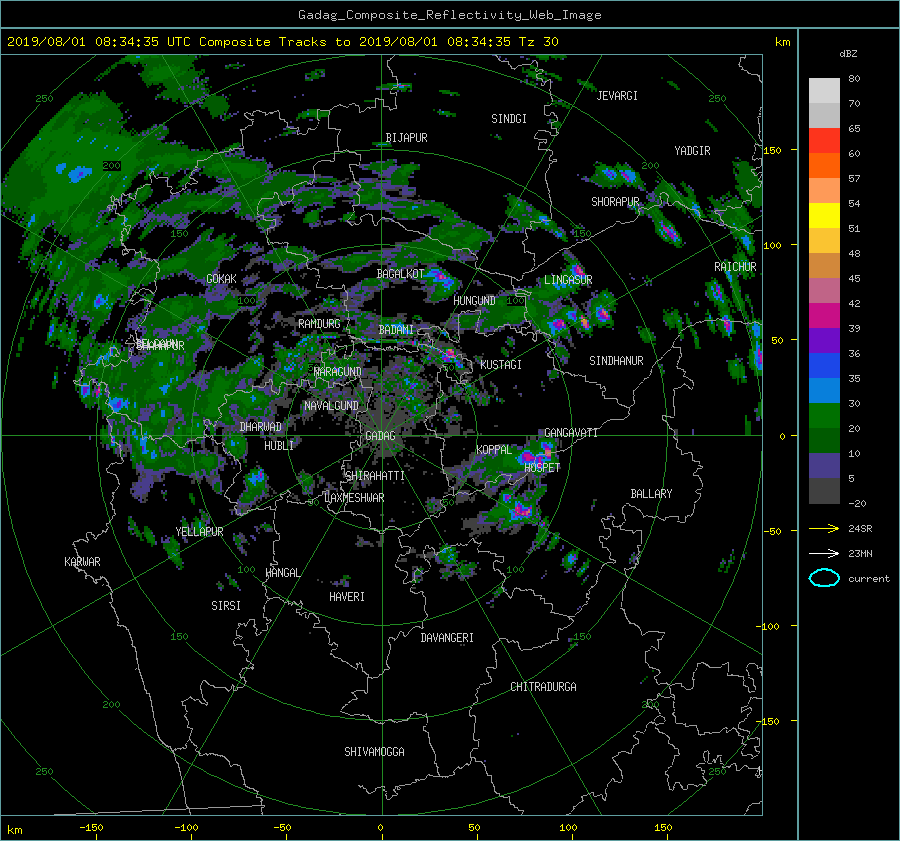Click the SHIVAMOGGA city label
This screenshot has height=841, width=900.
coord(374,752)
